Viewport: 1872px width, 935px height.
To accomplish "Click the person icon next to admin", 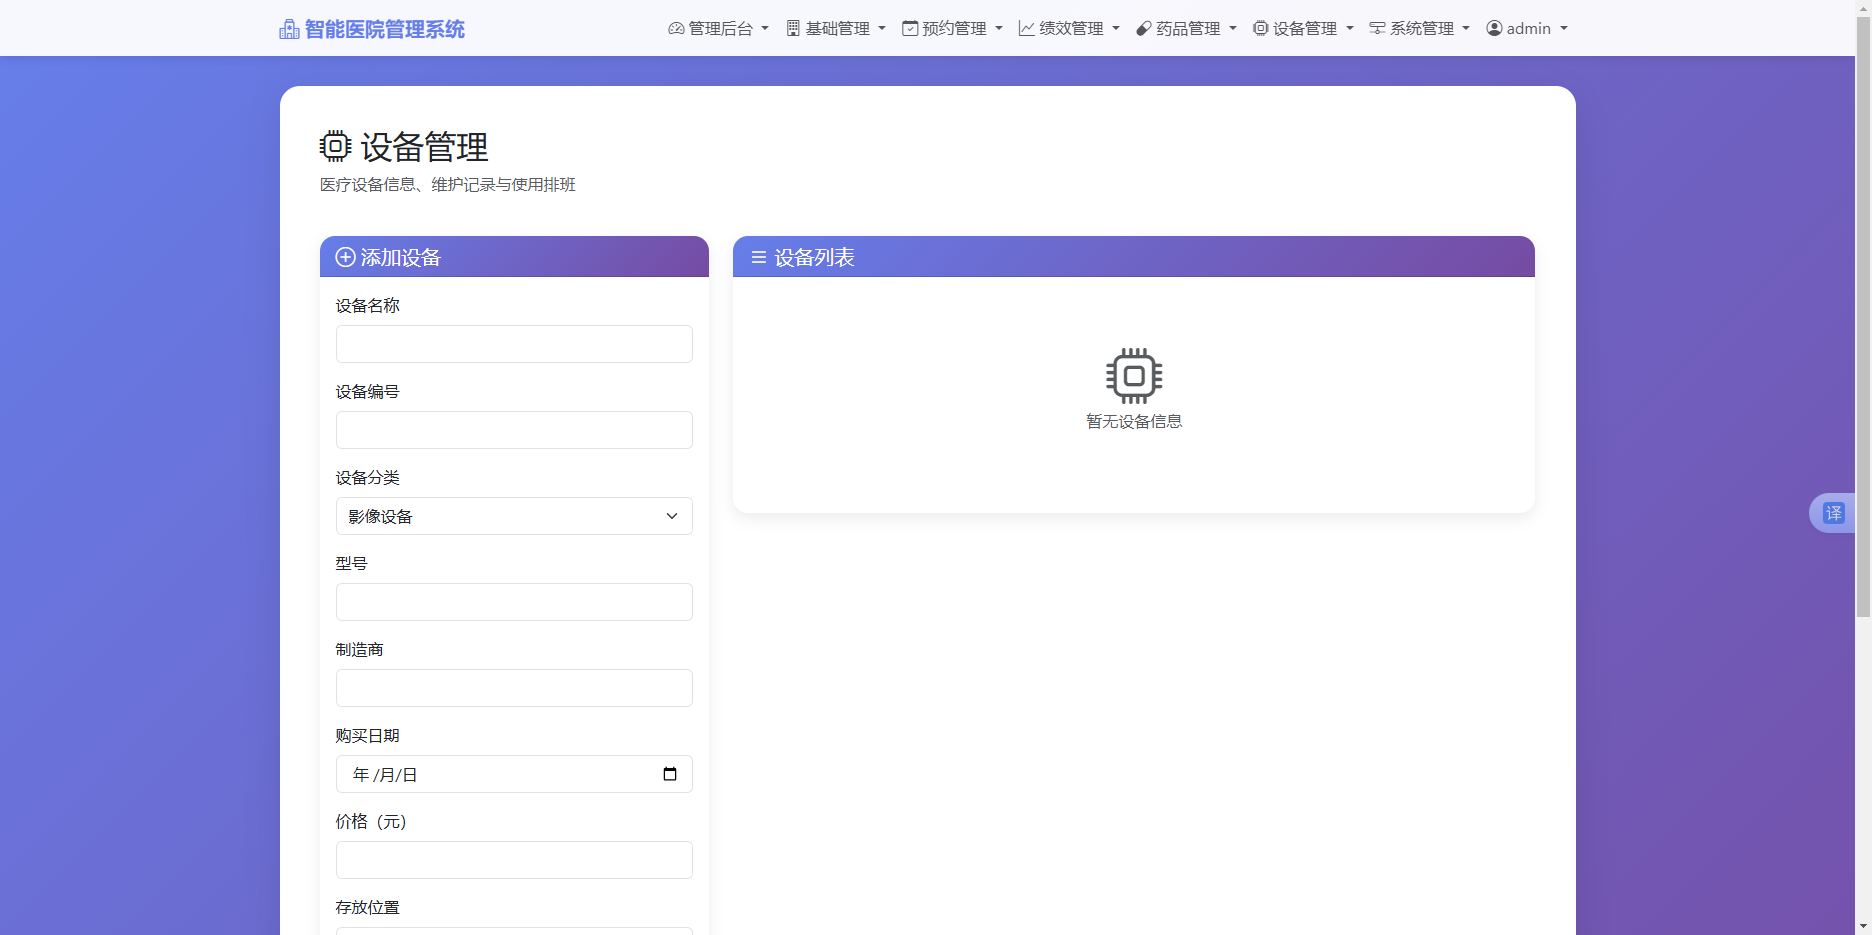I will point(1494,28).
